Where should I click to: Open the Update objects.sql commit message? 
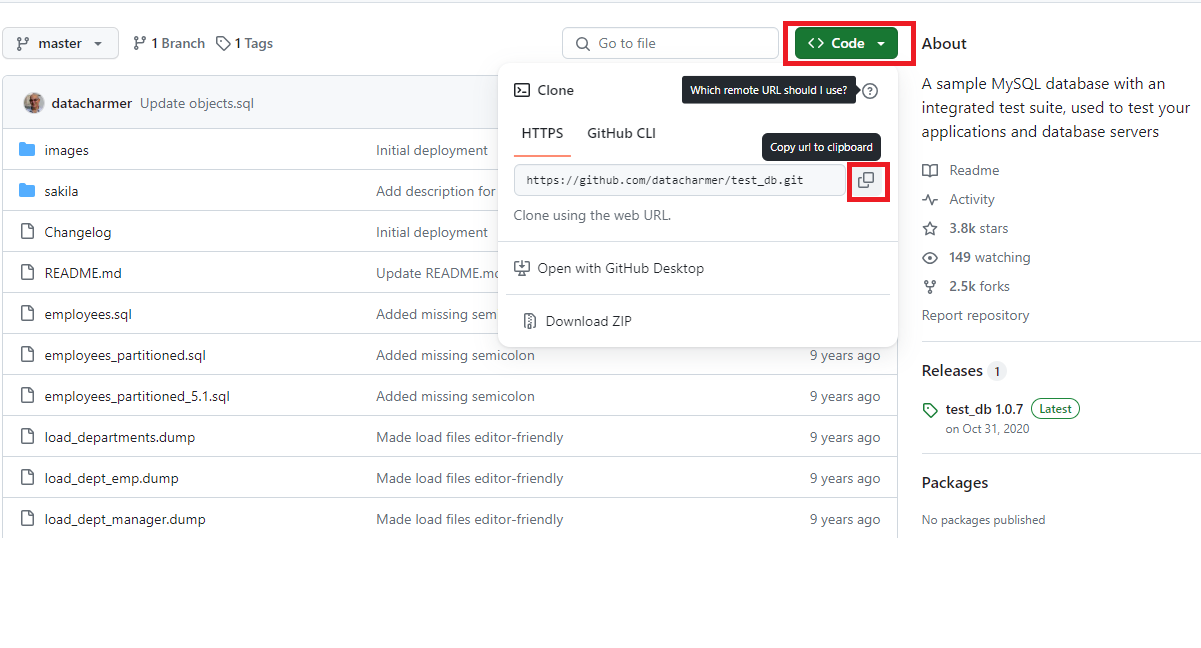pos(197,103)
